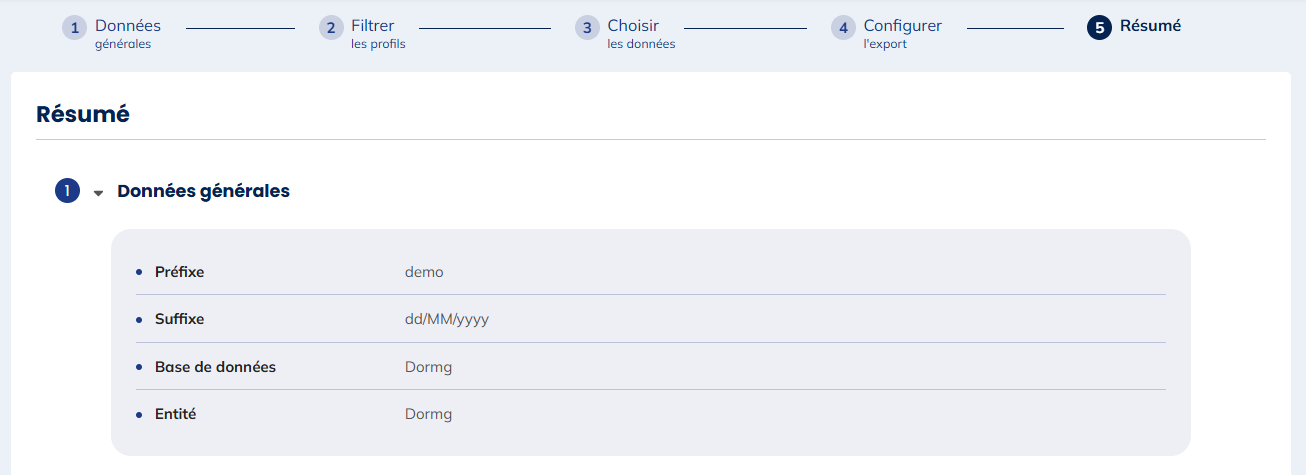
Task: Click the Préfixe row label
Action: tap(180, 272)
